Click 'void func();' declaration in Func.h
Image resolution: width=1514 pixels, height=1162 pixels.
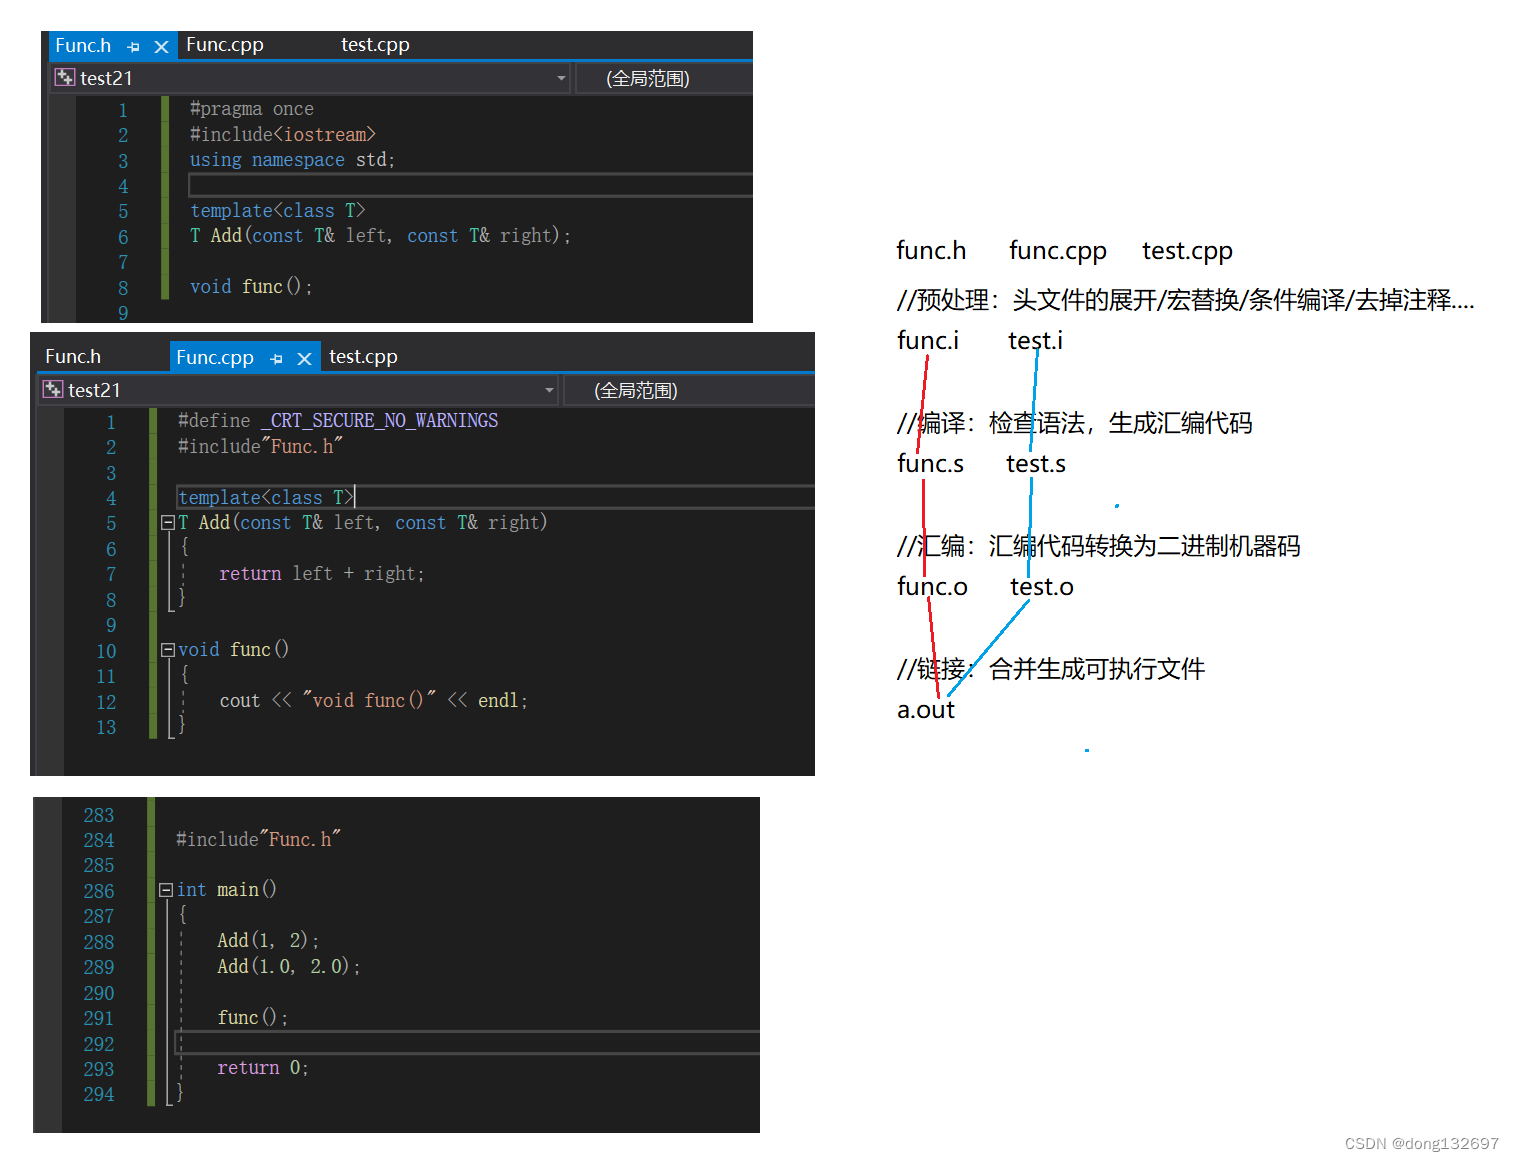point(251,287)
